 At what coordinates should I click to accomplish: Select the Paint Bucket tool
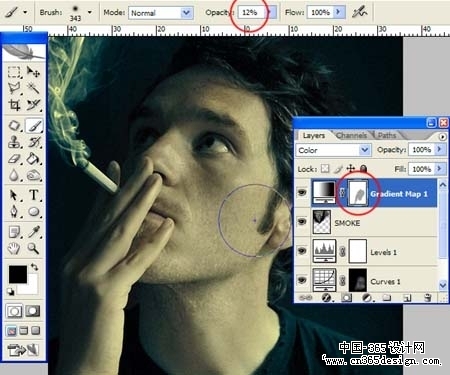pyautogui.click(x=34, y=159)
